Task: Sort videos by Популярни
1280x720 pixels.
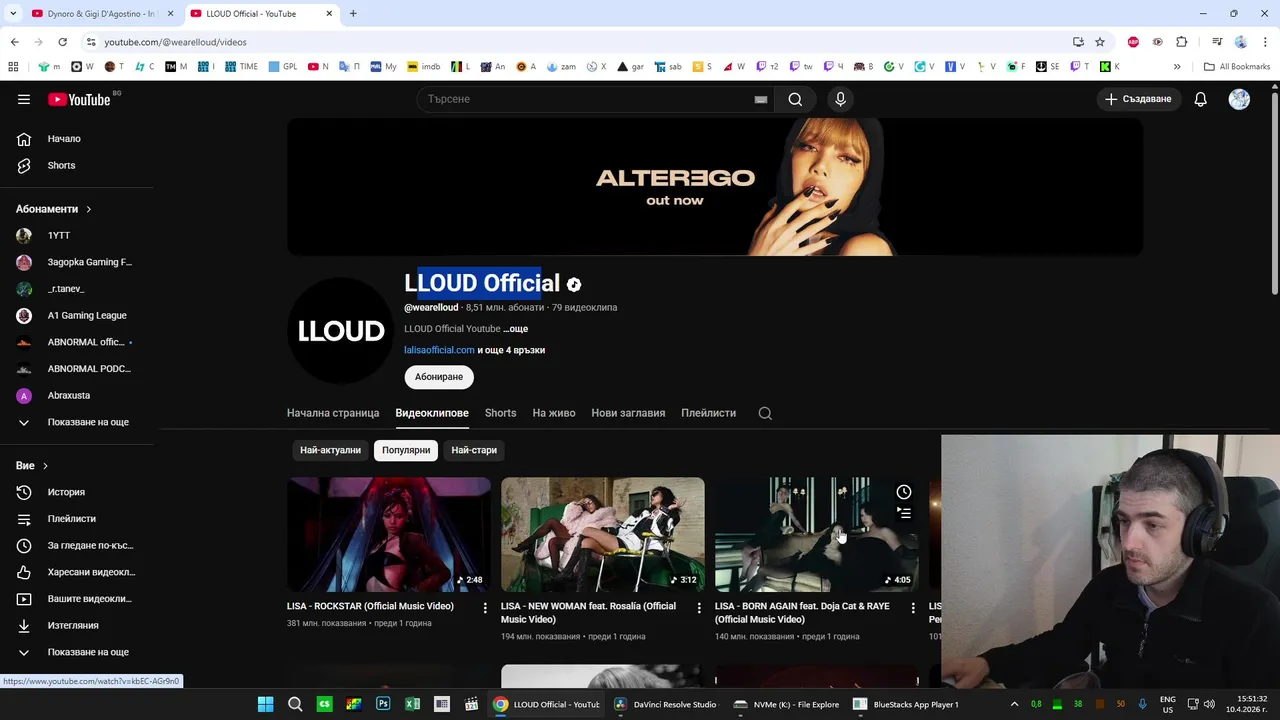Action: 406,450
